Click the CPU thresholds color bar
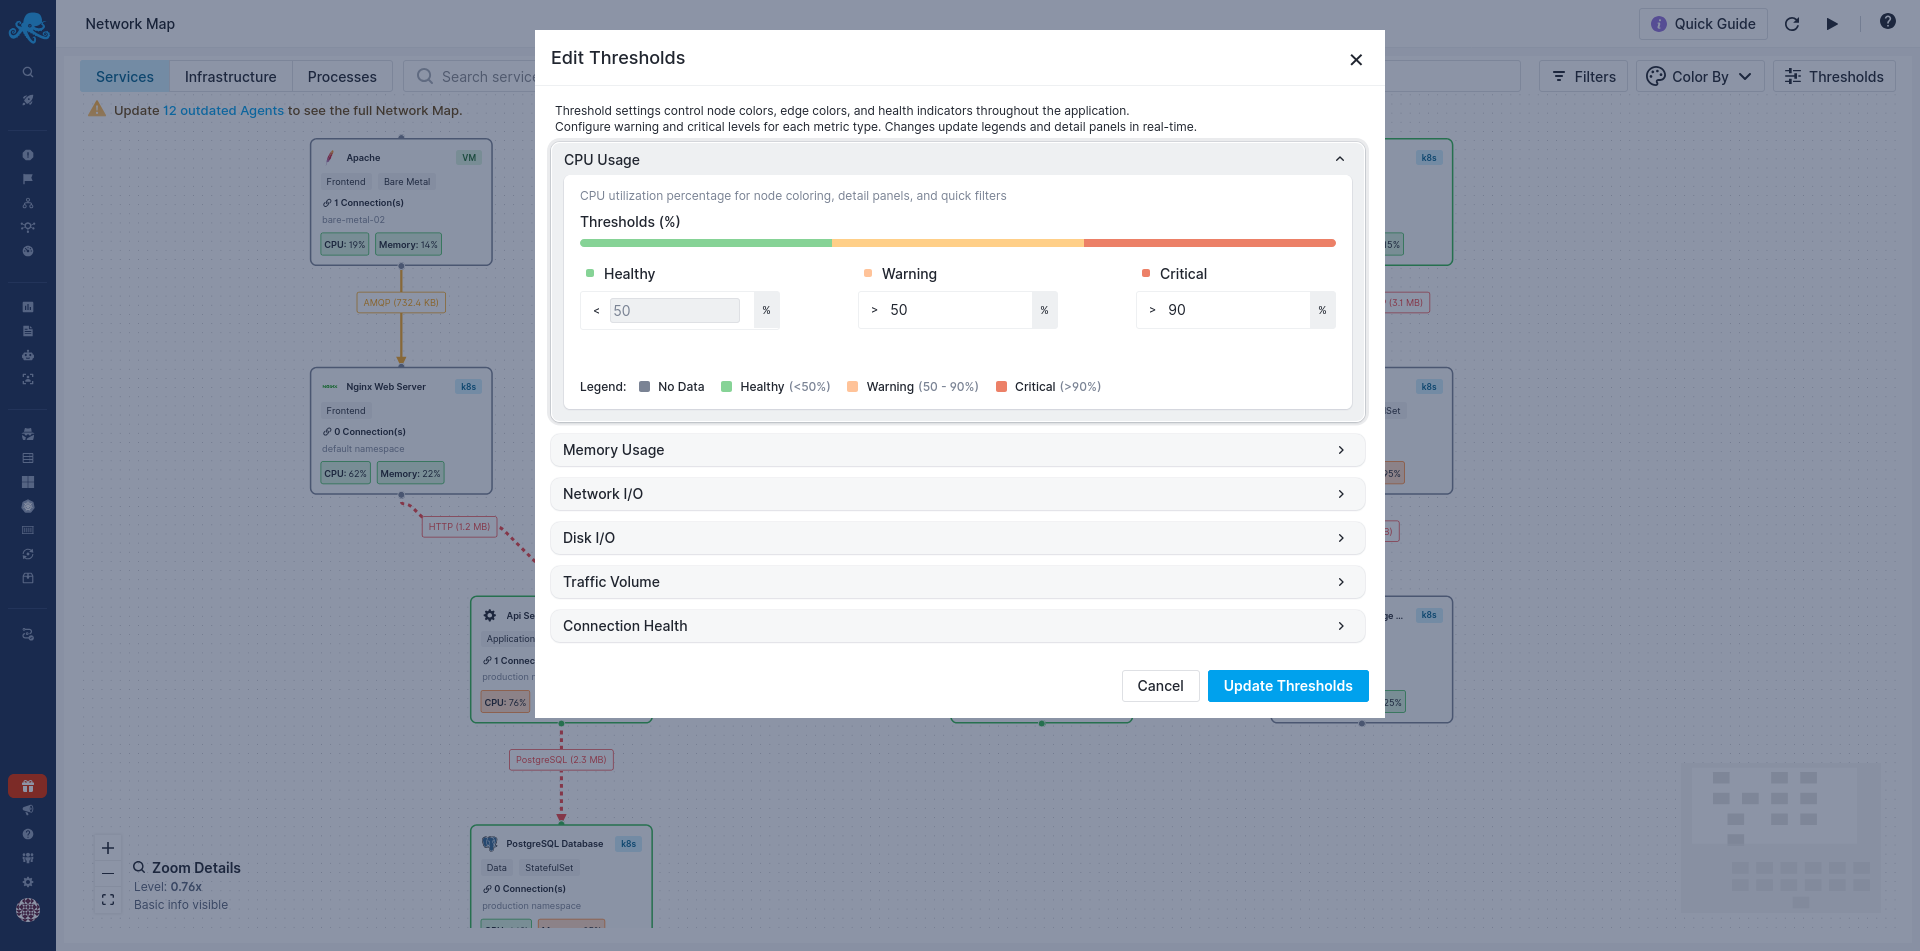This screenshot has height=951, width=1920. tap(957, 243)
